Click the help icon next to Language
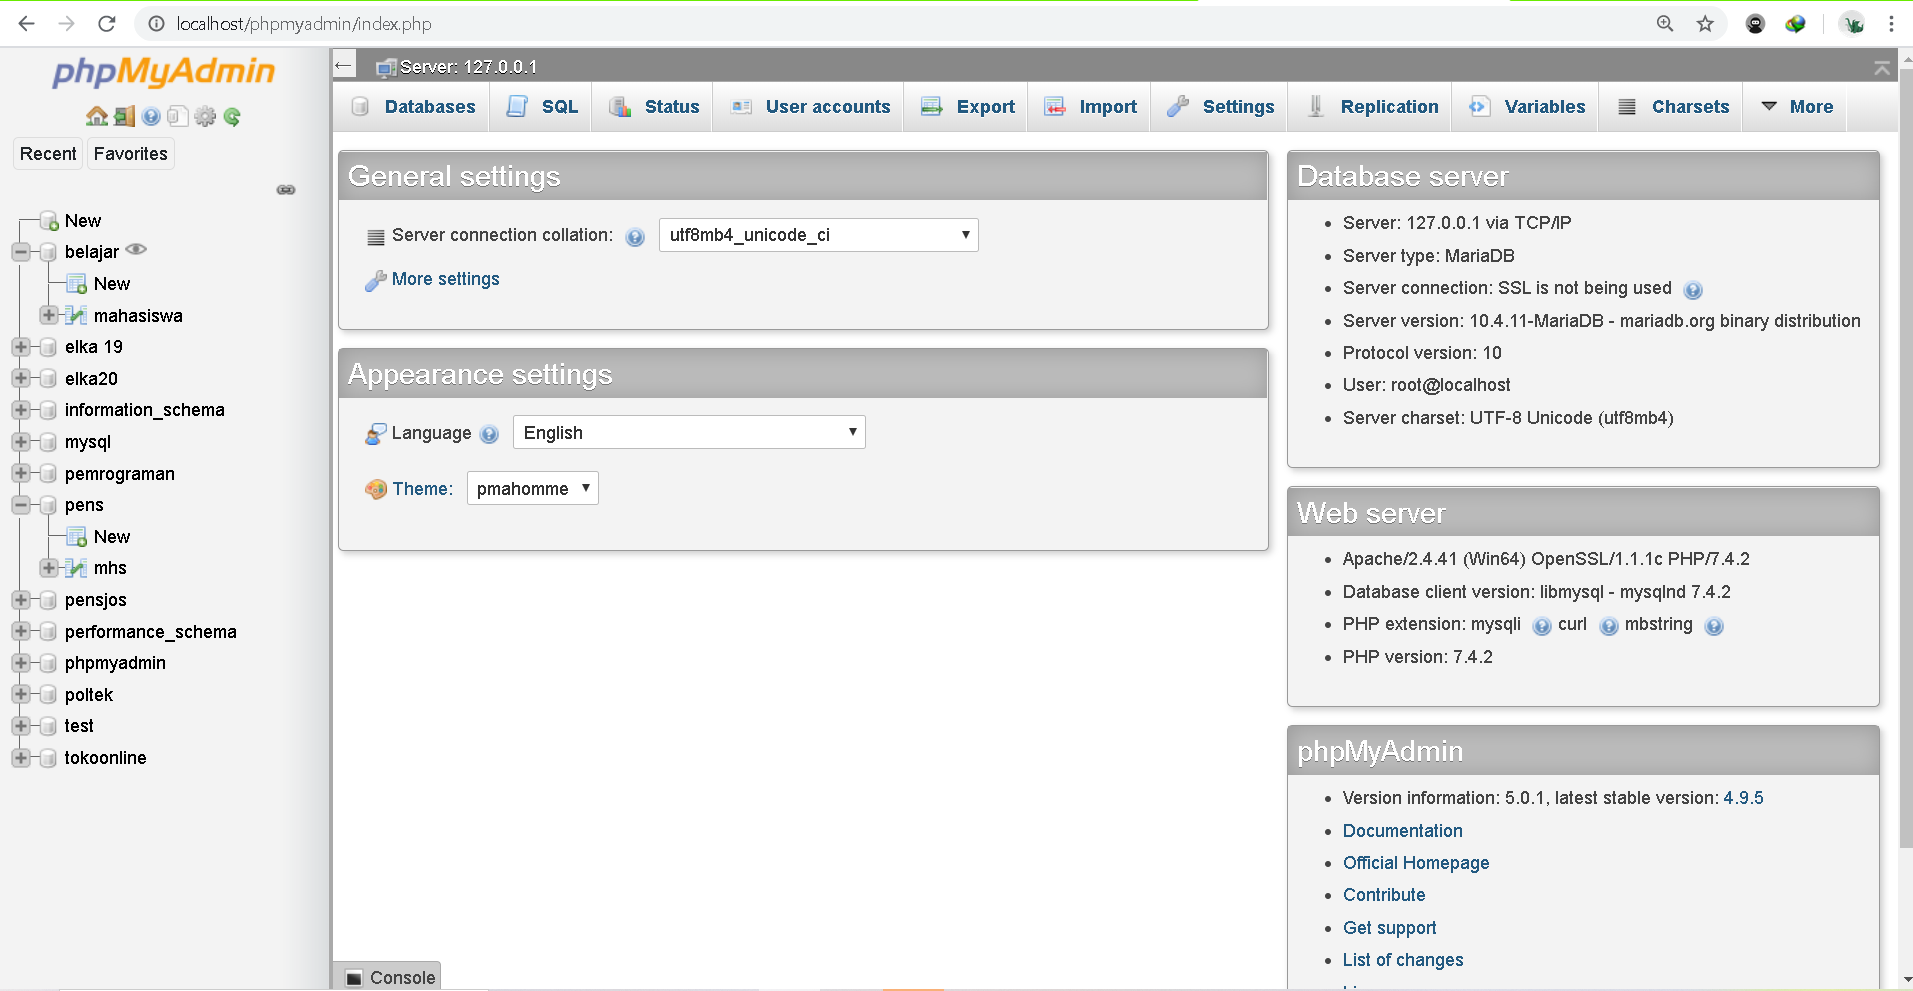1913x991 pixels. [x=489, y=434]
